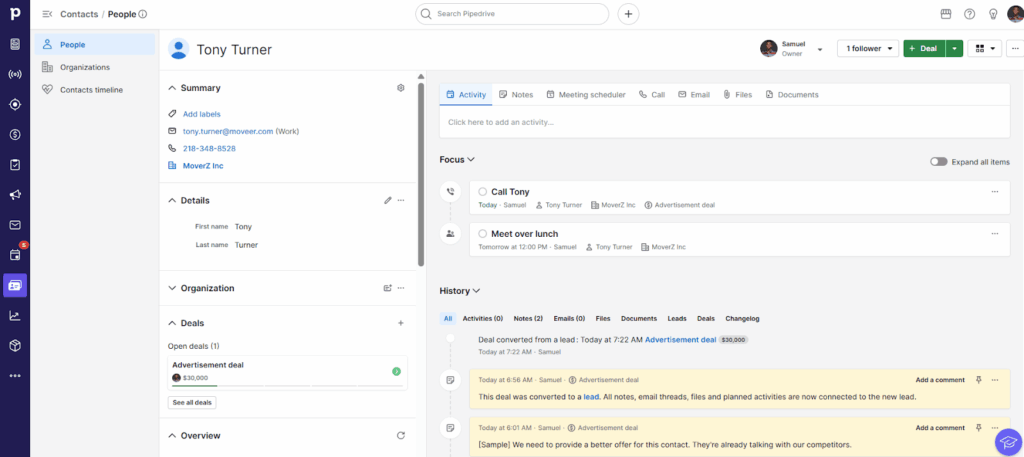1024x457 pixels.
Task: Click the pencil edit icon in Details
Action: point(388,200)
